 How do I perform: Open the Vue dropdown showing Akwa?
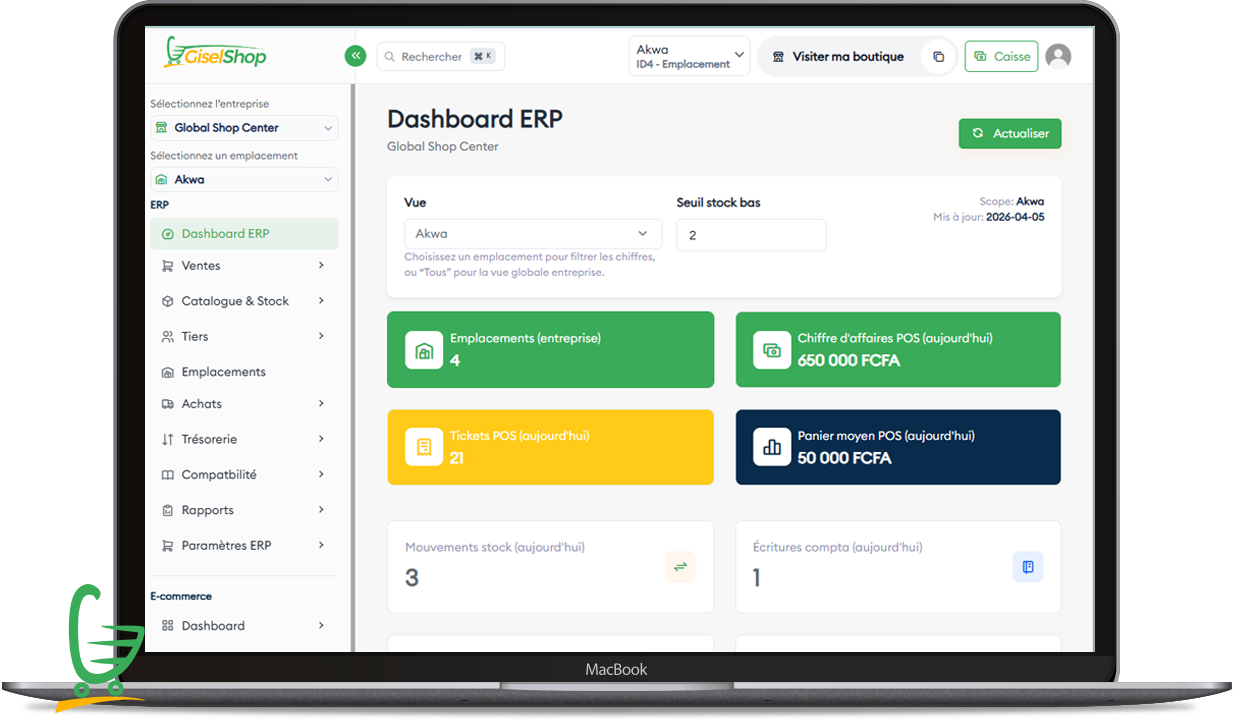[x=532, y=234]
